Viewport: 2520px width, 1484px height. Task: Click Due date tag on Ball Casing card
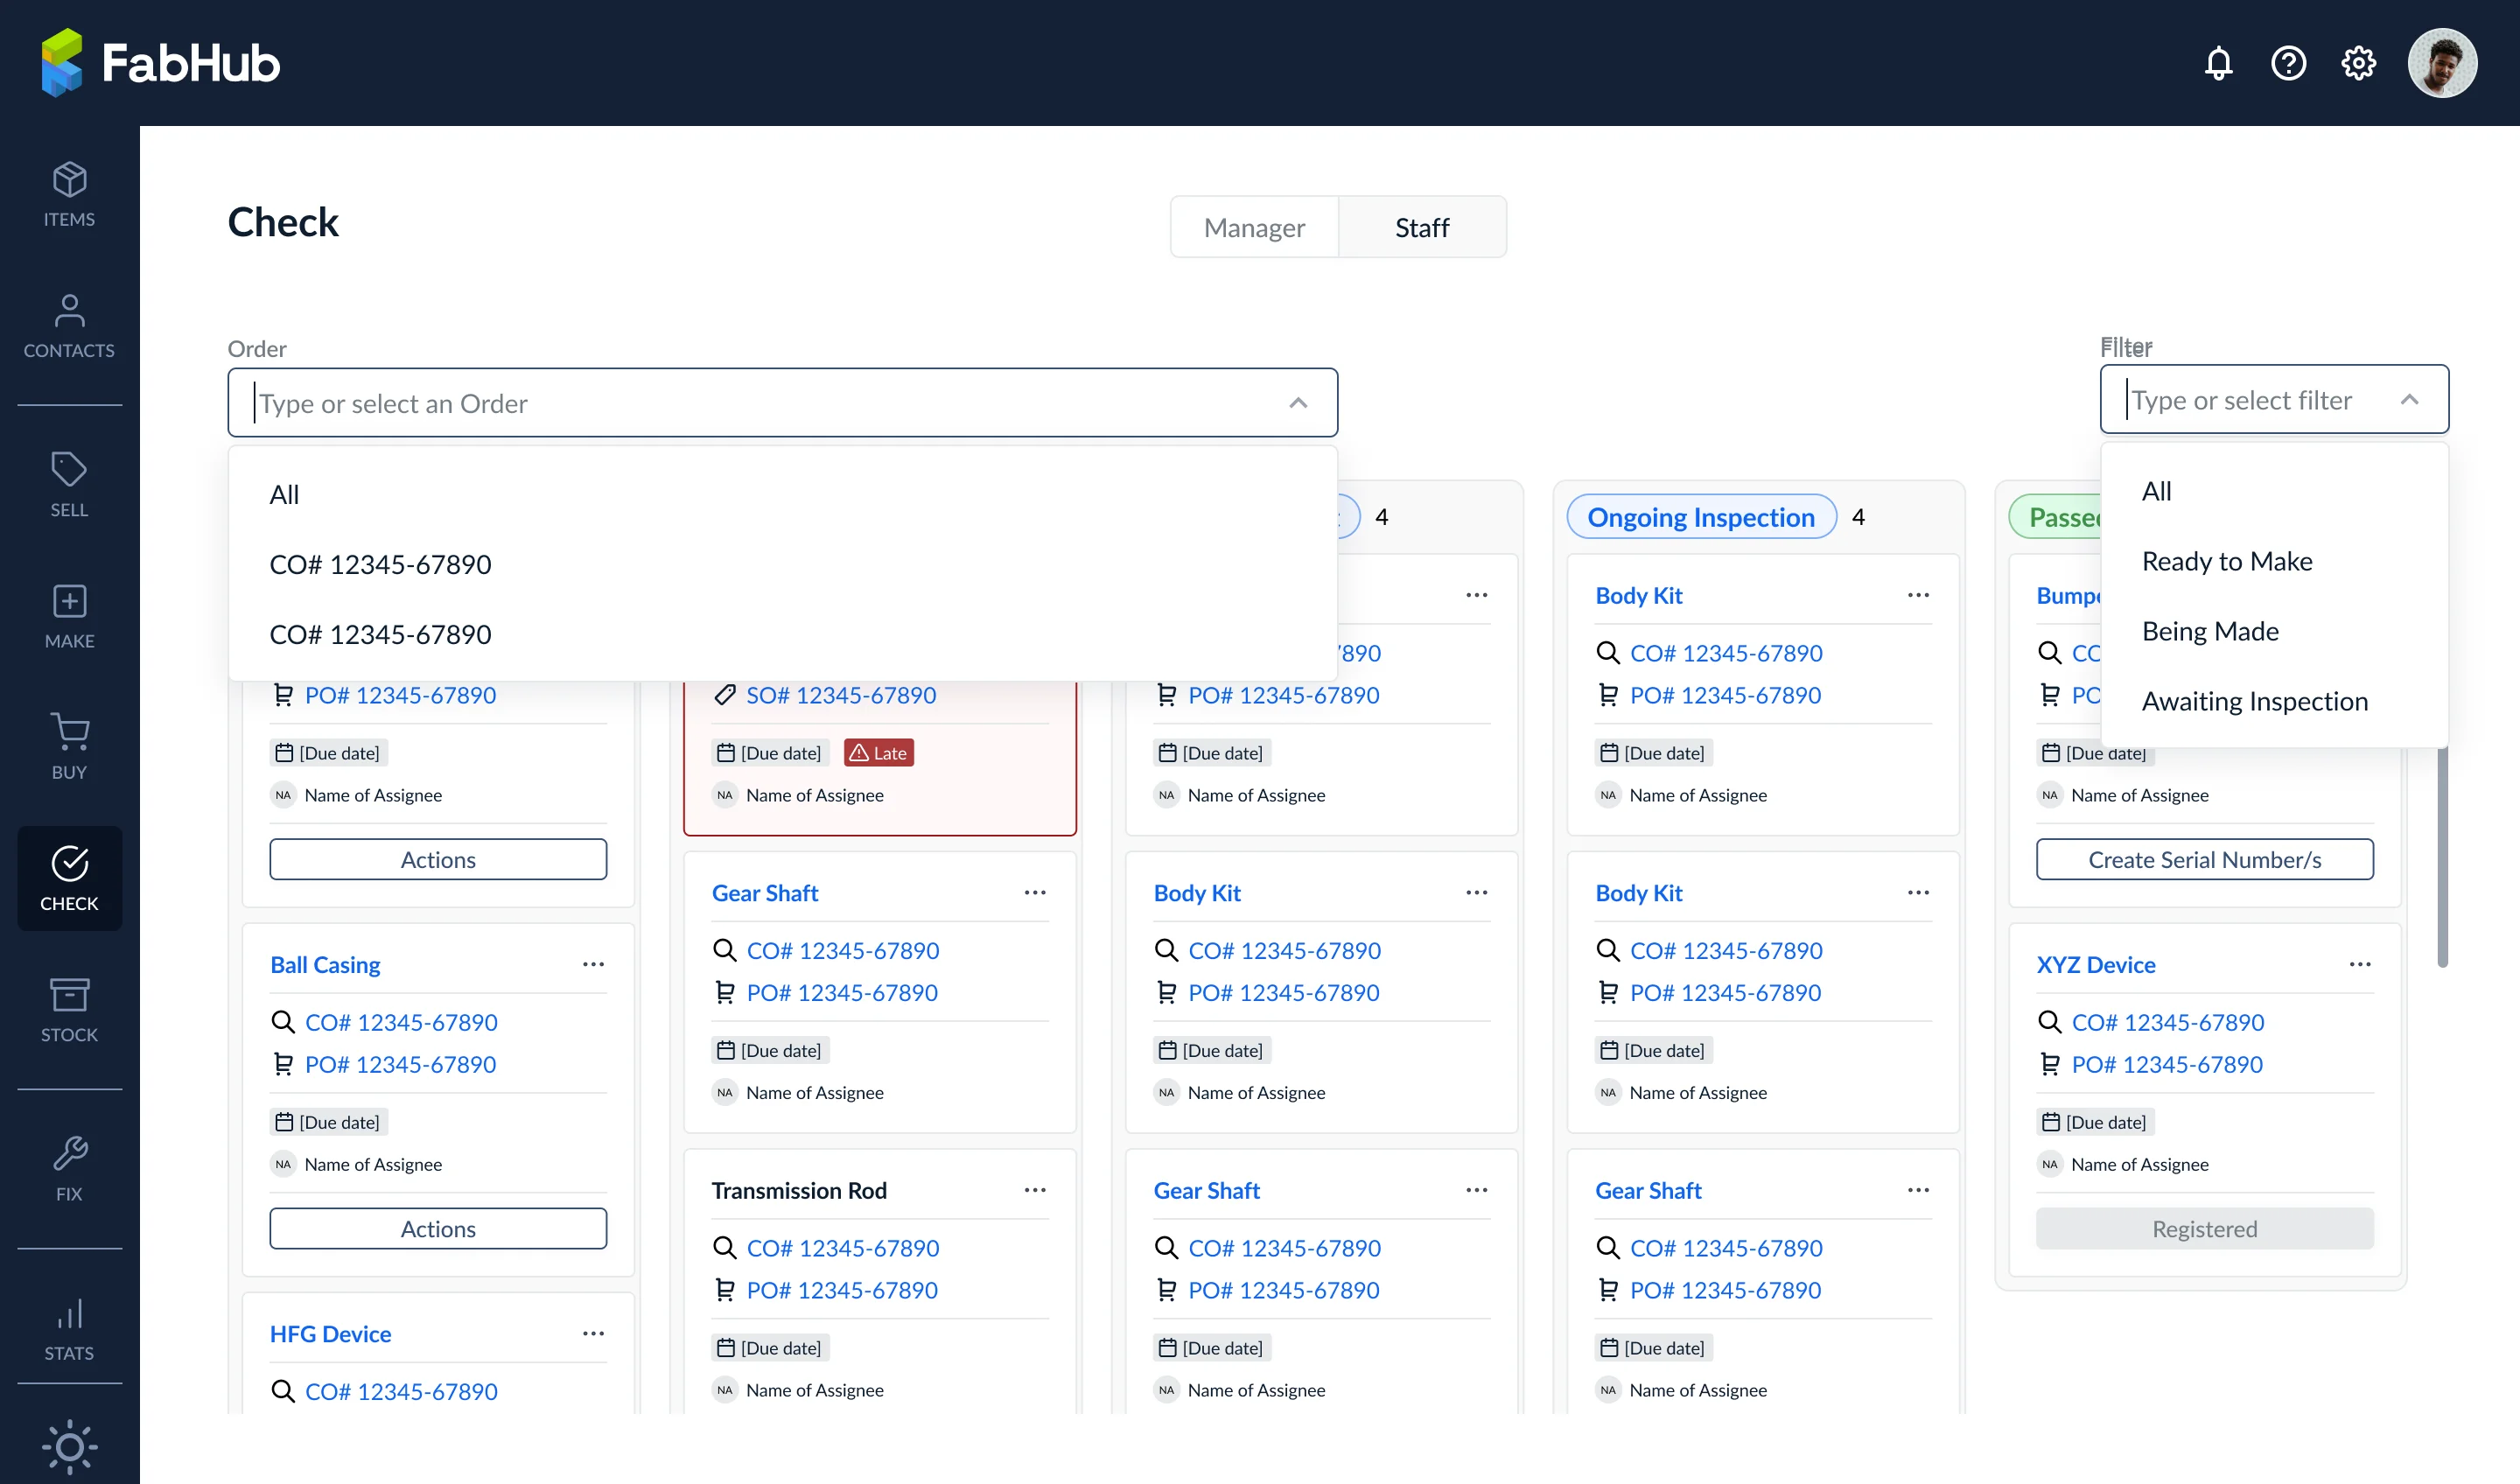pos(329,1122)
